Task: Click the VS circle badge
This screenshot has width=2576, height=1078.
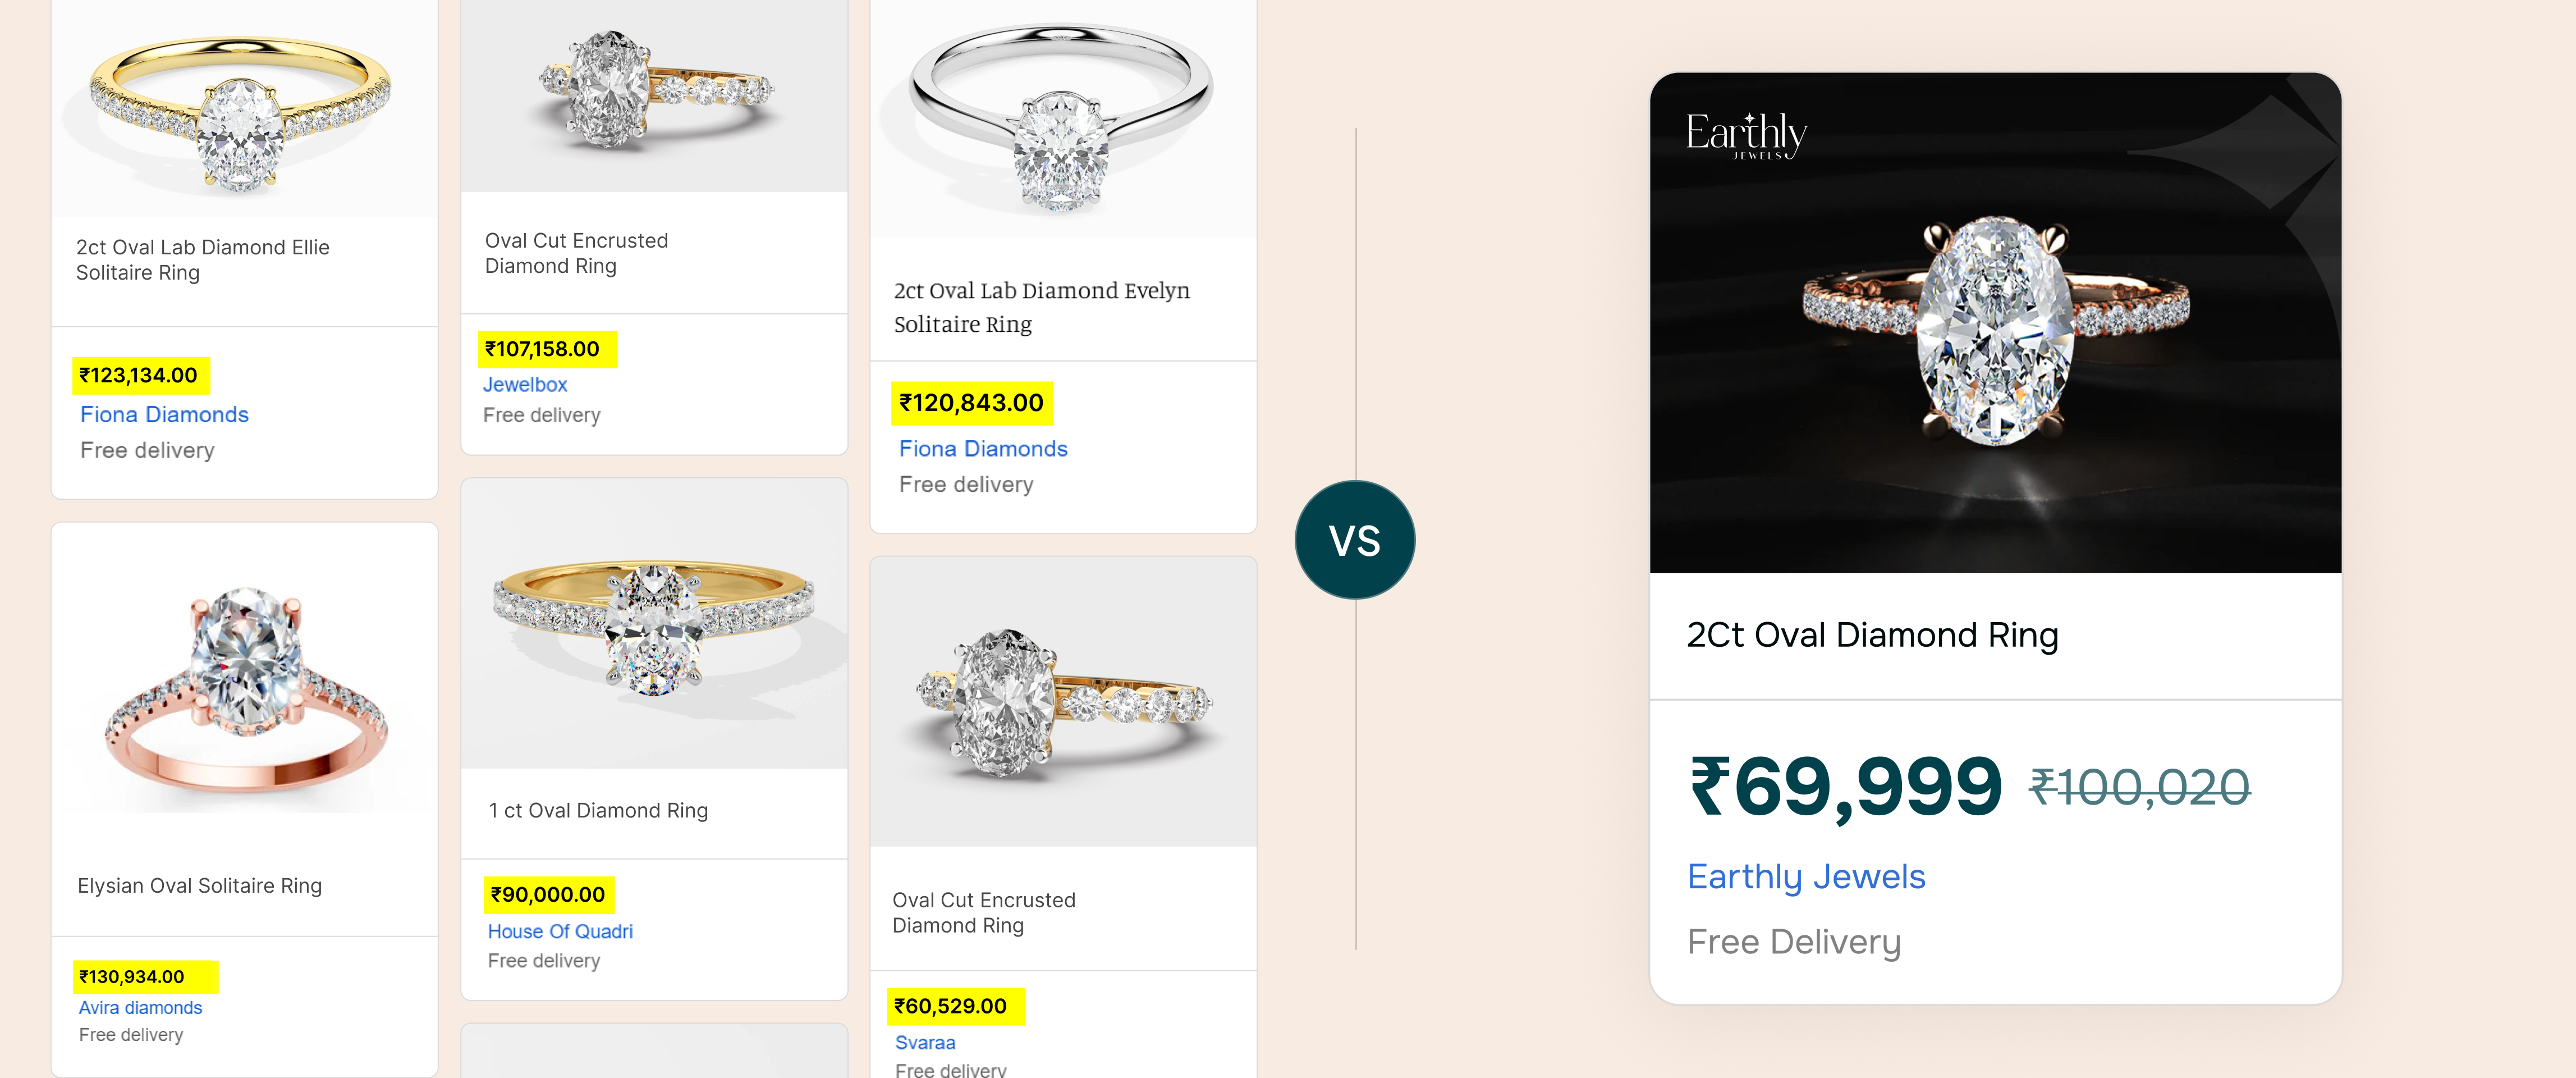Action: (x=1354, y=540)
